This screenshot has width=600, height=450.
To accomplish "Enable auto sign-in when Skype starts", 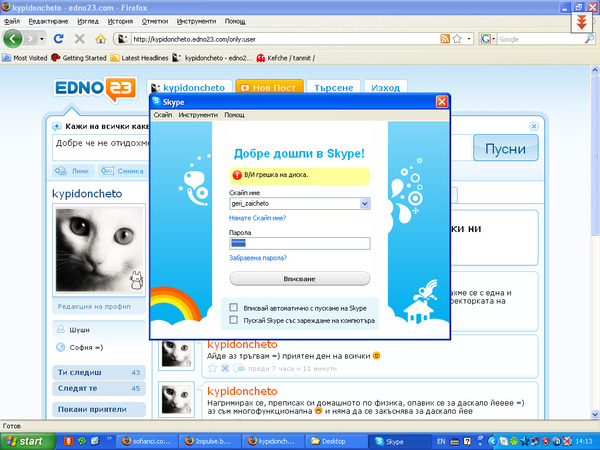I will 233,307.
